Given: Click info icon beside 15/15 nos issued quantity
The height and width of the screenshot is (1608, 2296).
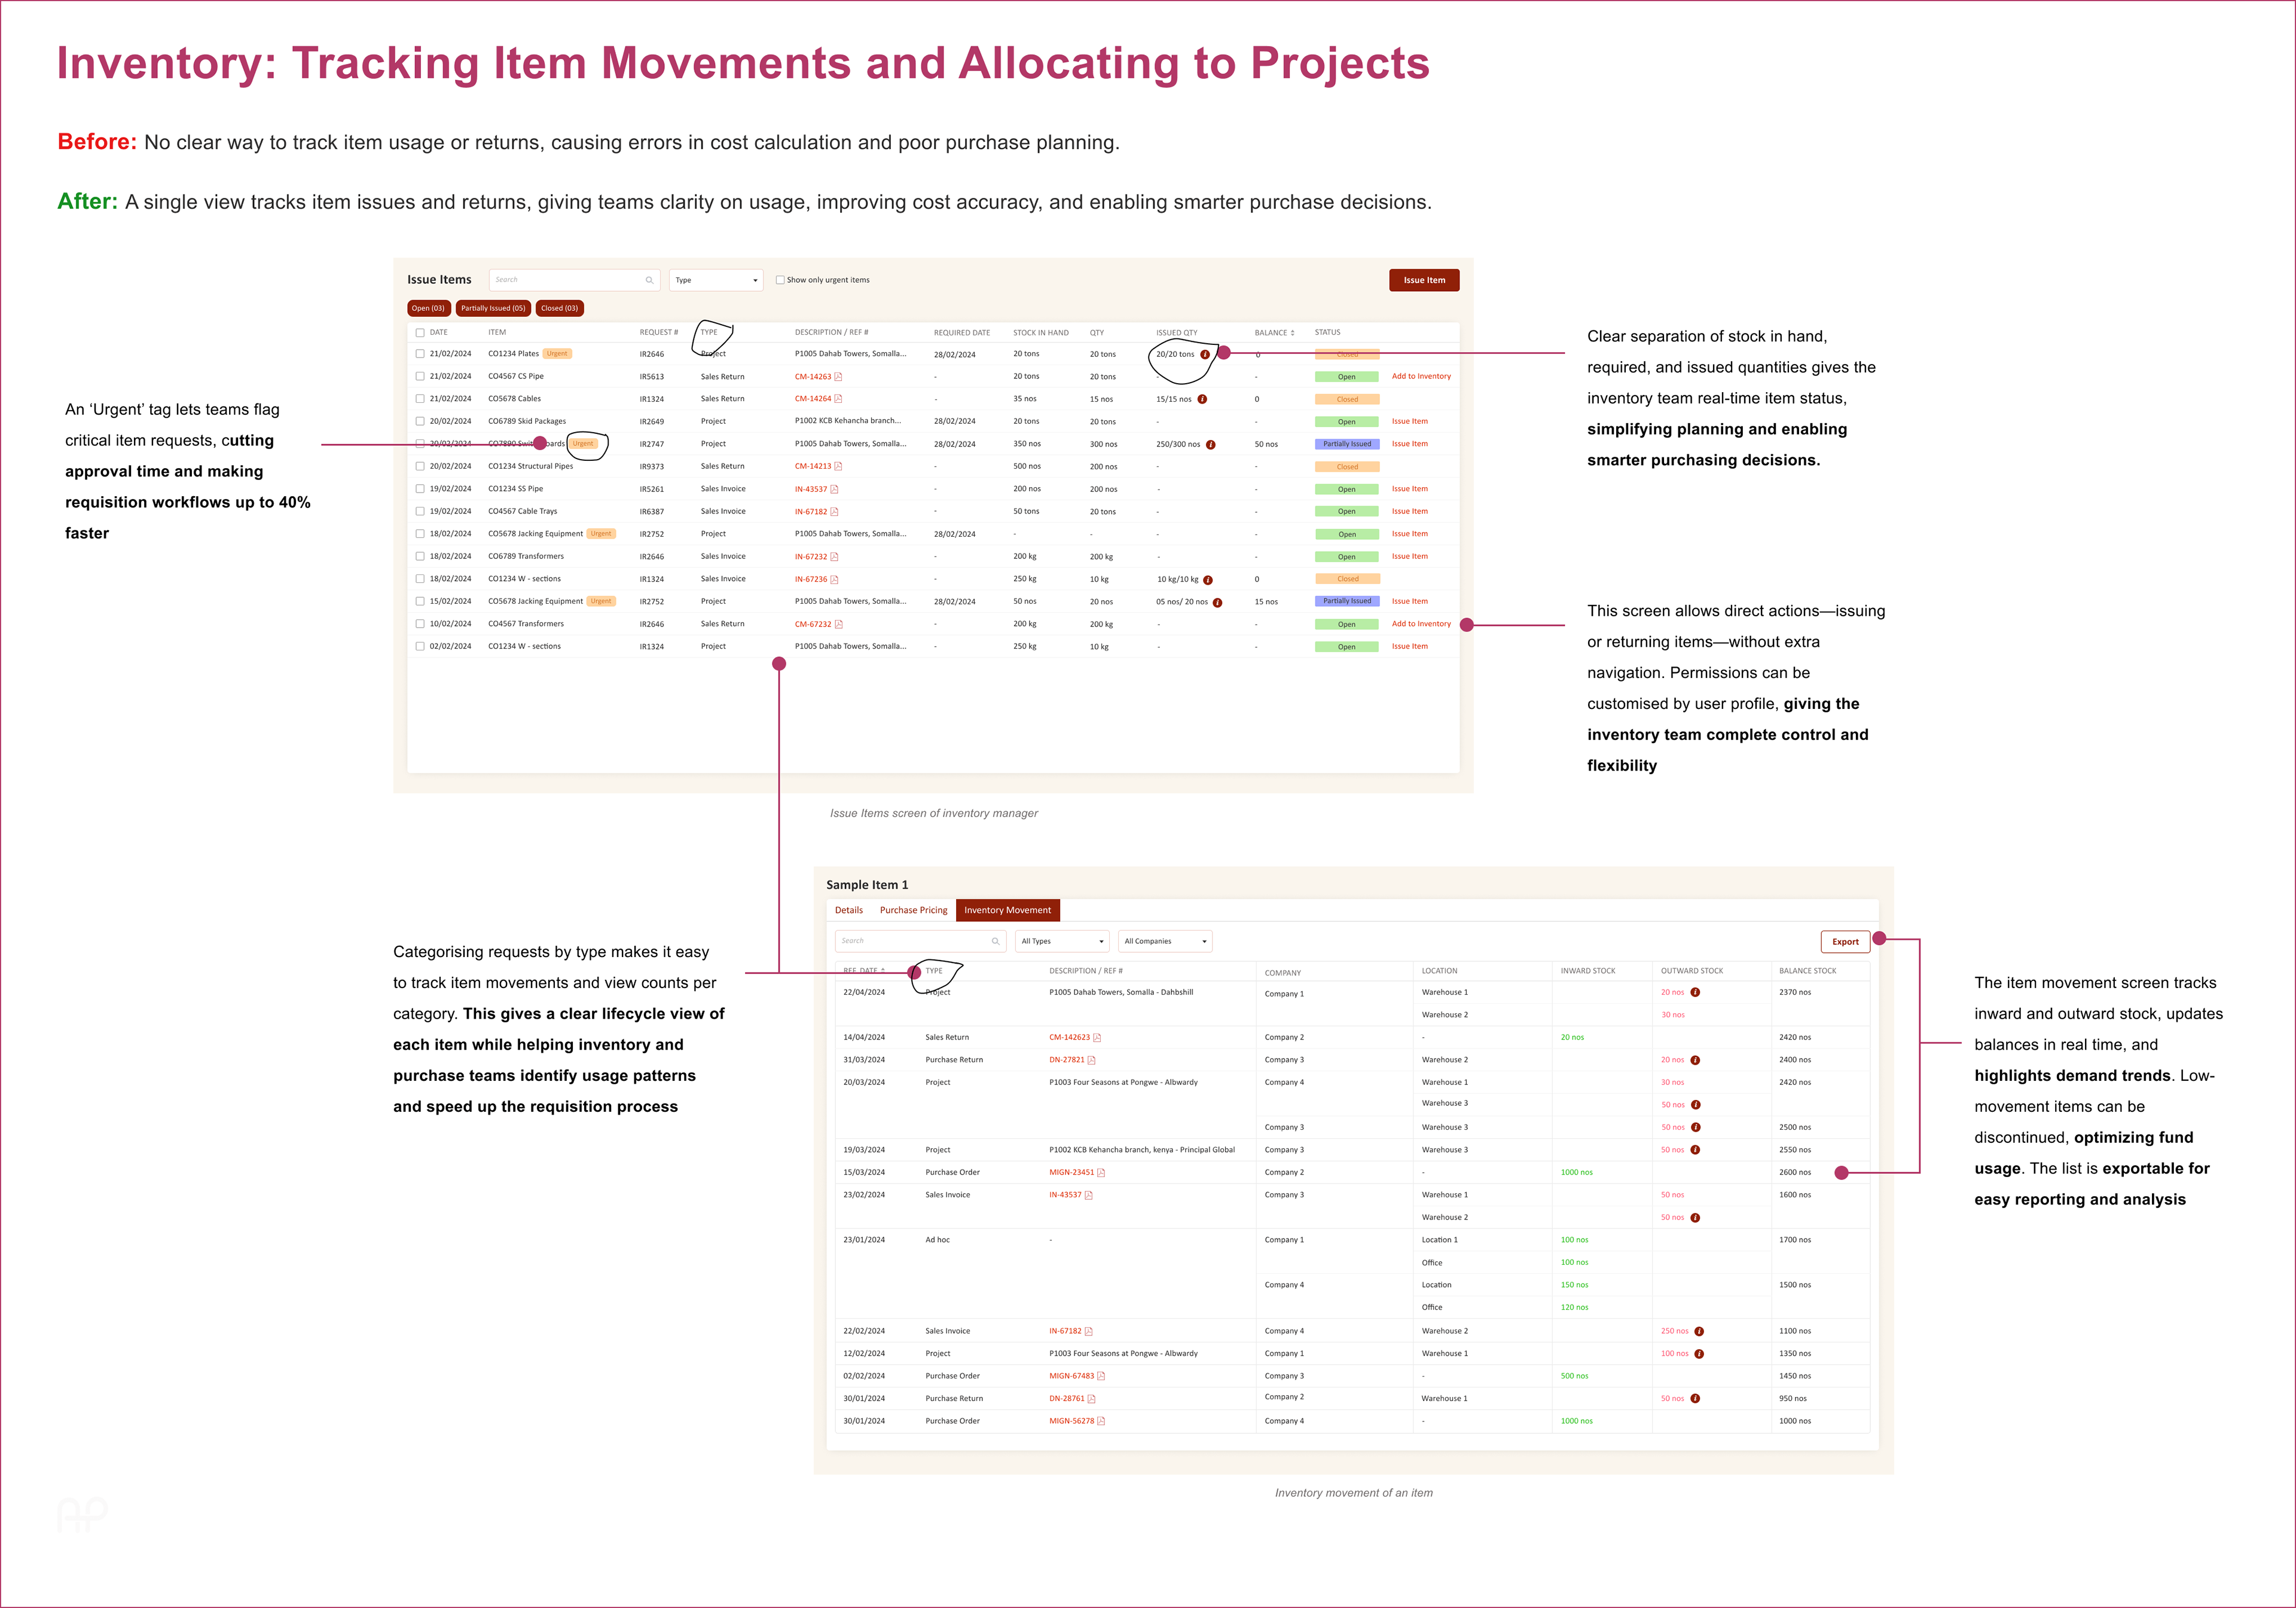Looking at the screenshot, I should (x=1202, y=399).
